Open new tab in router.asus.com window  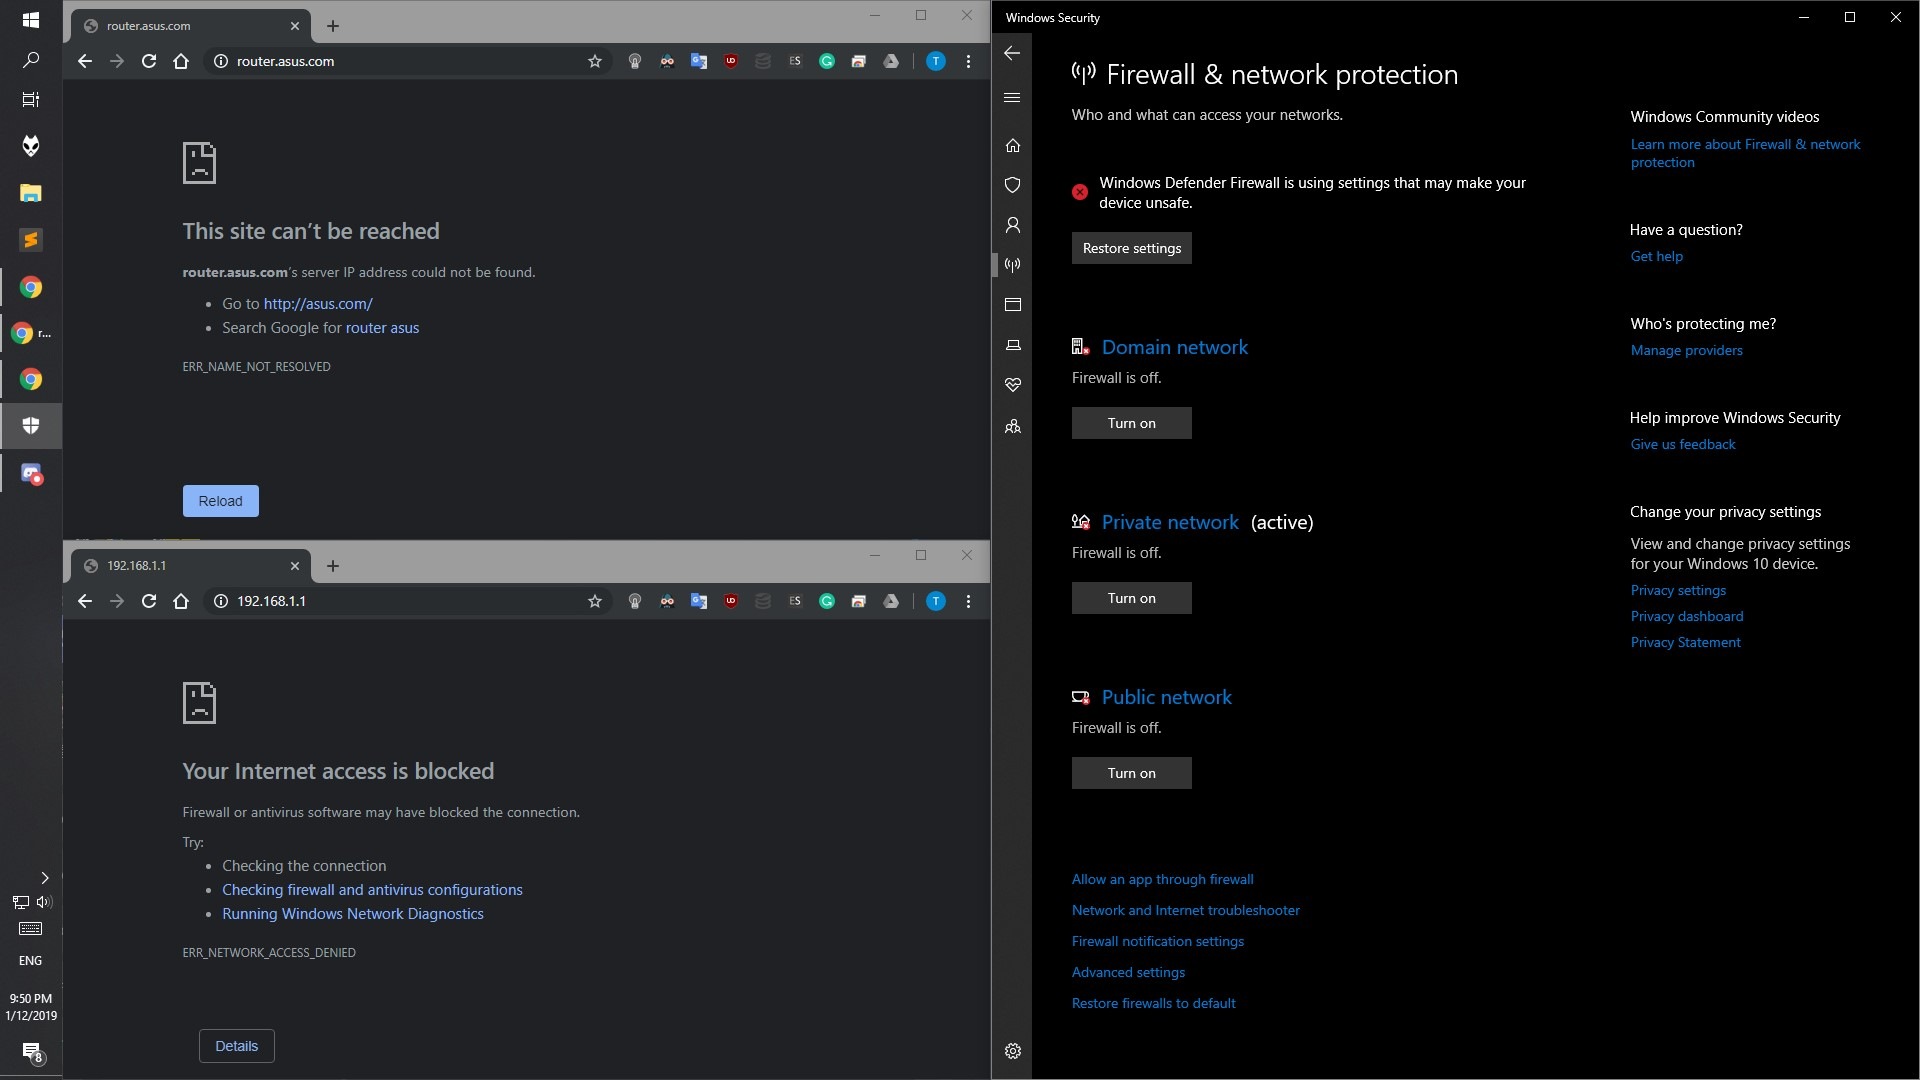coord(333,26)
